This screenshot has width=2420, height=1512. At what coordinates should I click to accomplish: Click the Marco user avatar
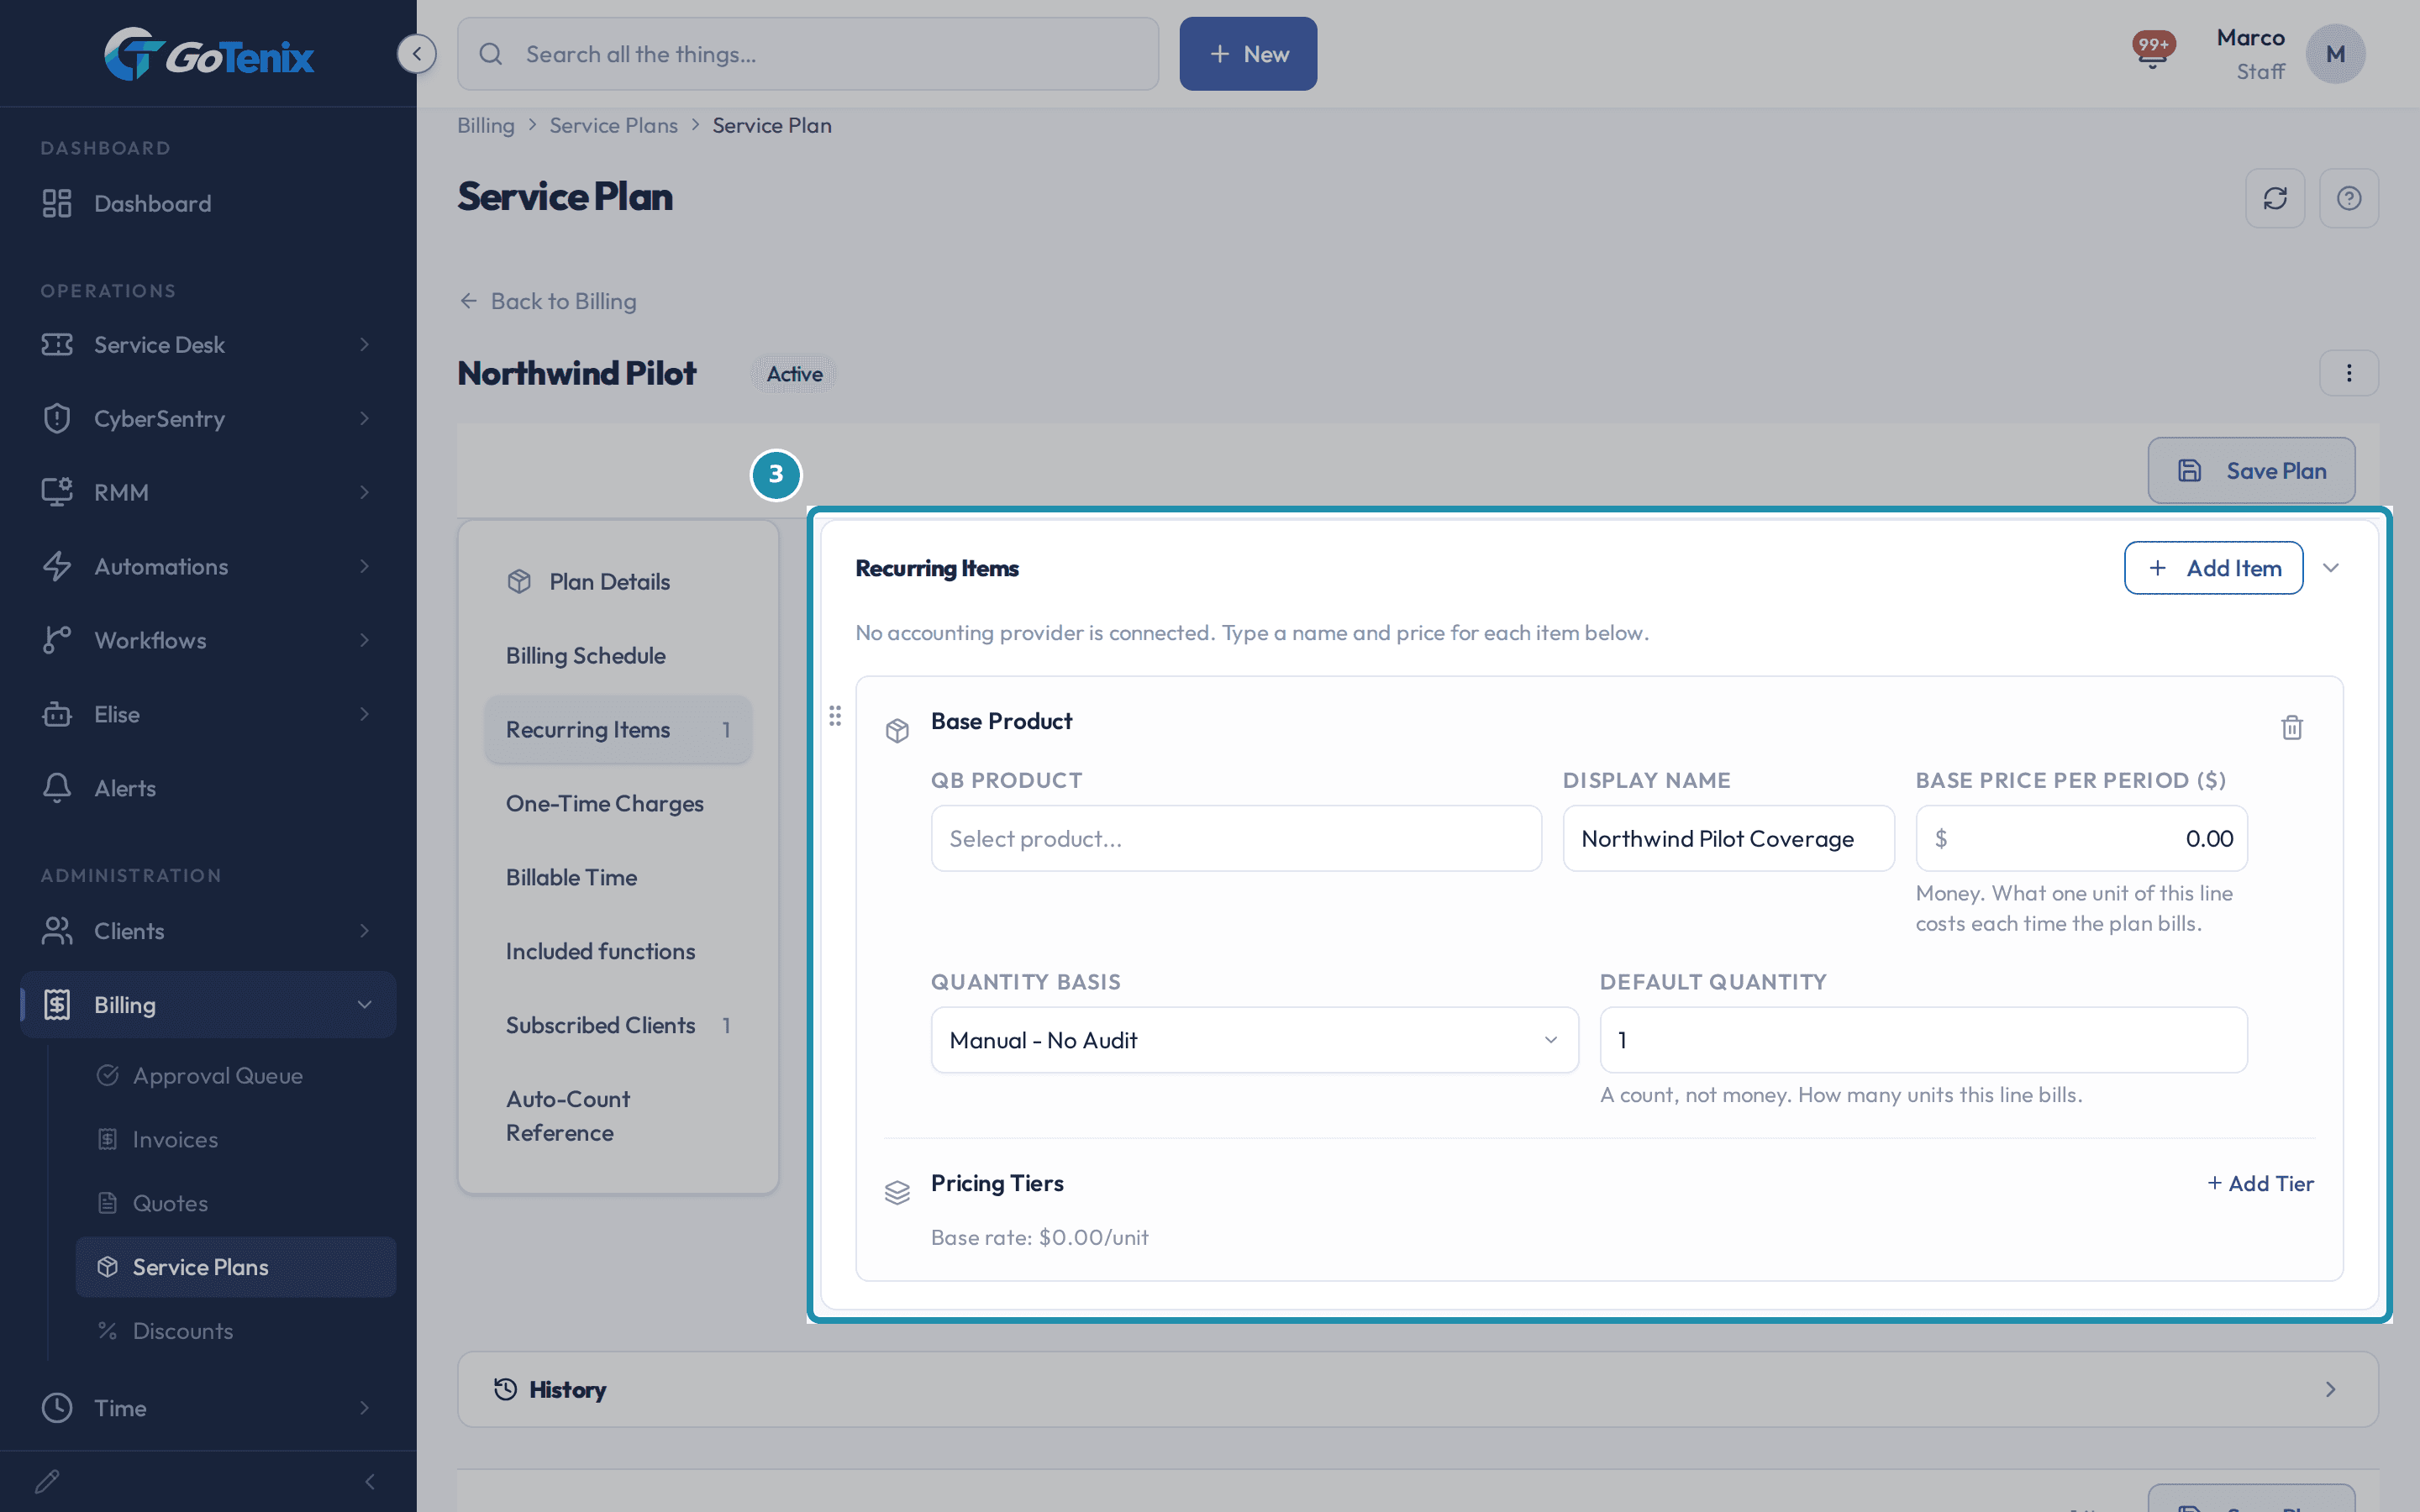coord(2335,54)
